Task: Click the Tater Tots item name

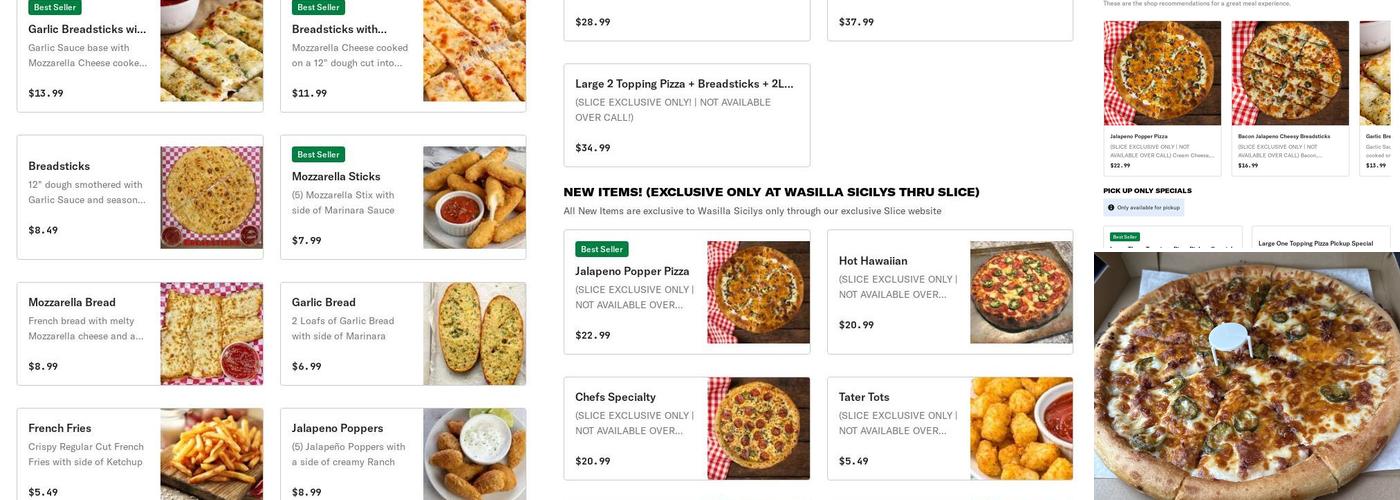Action: point(864,397)
